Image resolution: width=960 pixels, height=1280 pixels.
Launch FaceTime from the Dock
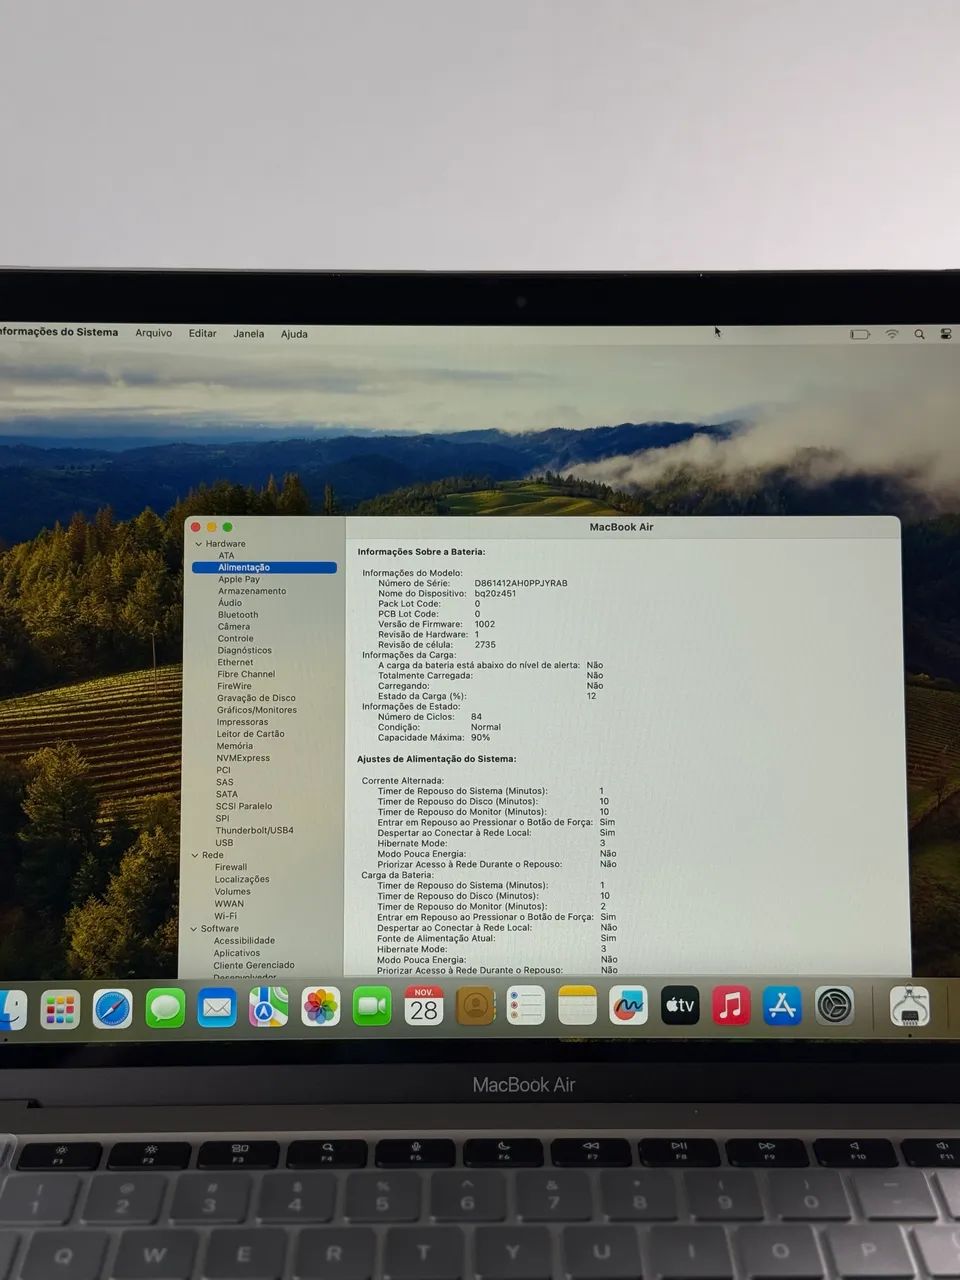pos(373,1005)
